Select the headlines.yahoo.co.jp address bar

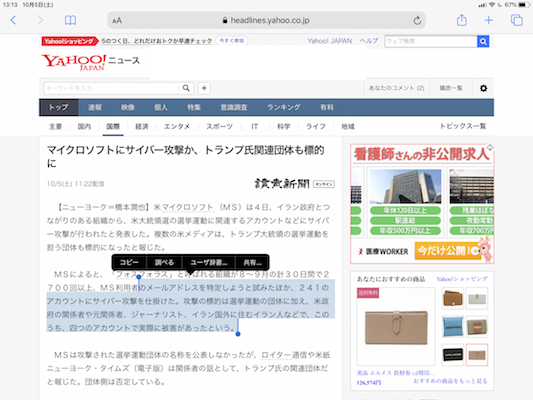click(x=266, y=20)
